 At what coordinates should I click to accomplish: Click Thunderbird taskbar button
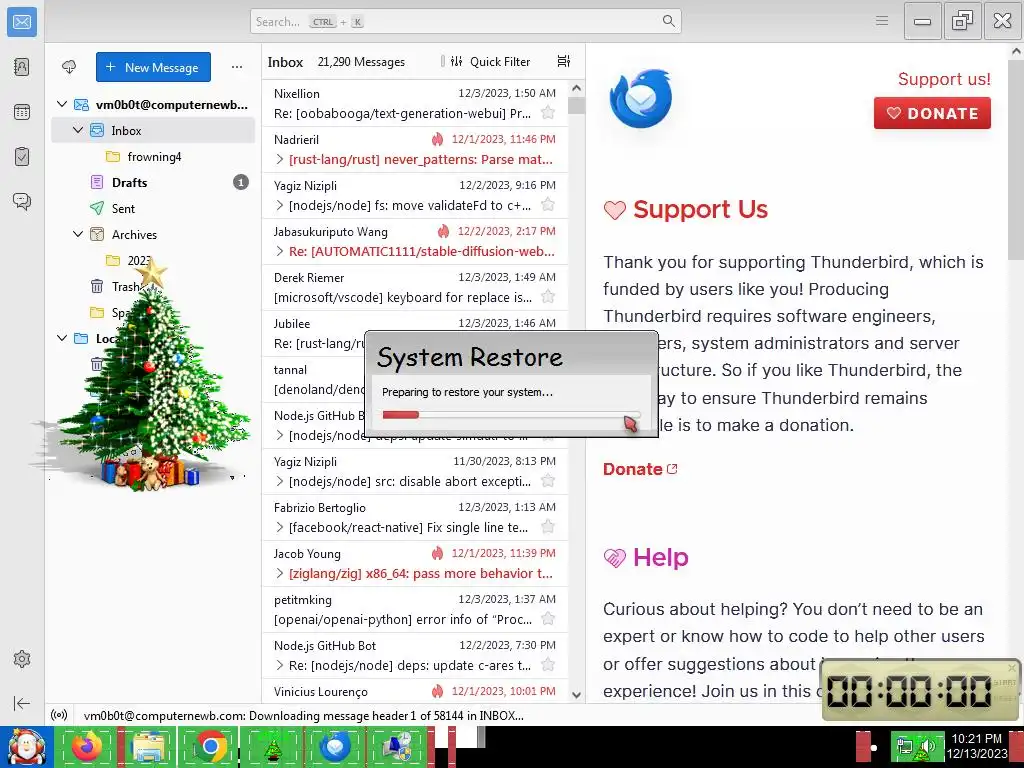pyautogui.click(x=334, y=746)
